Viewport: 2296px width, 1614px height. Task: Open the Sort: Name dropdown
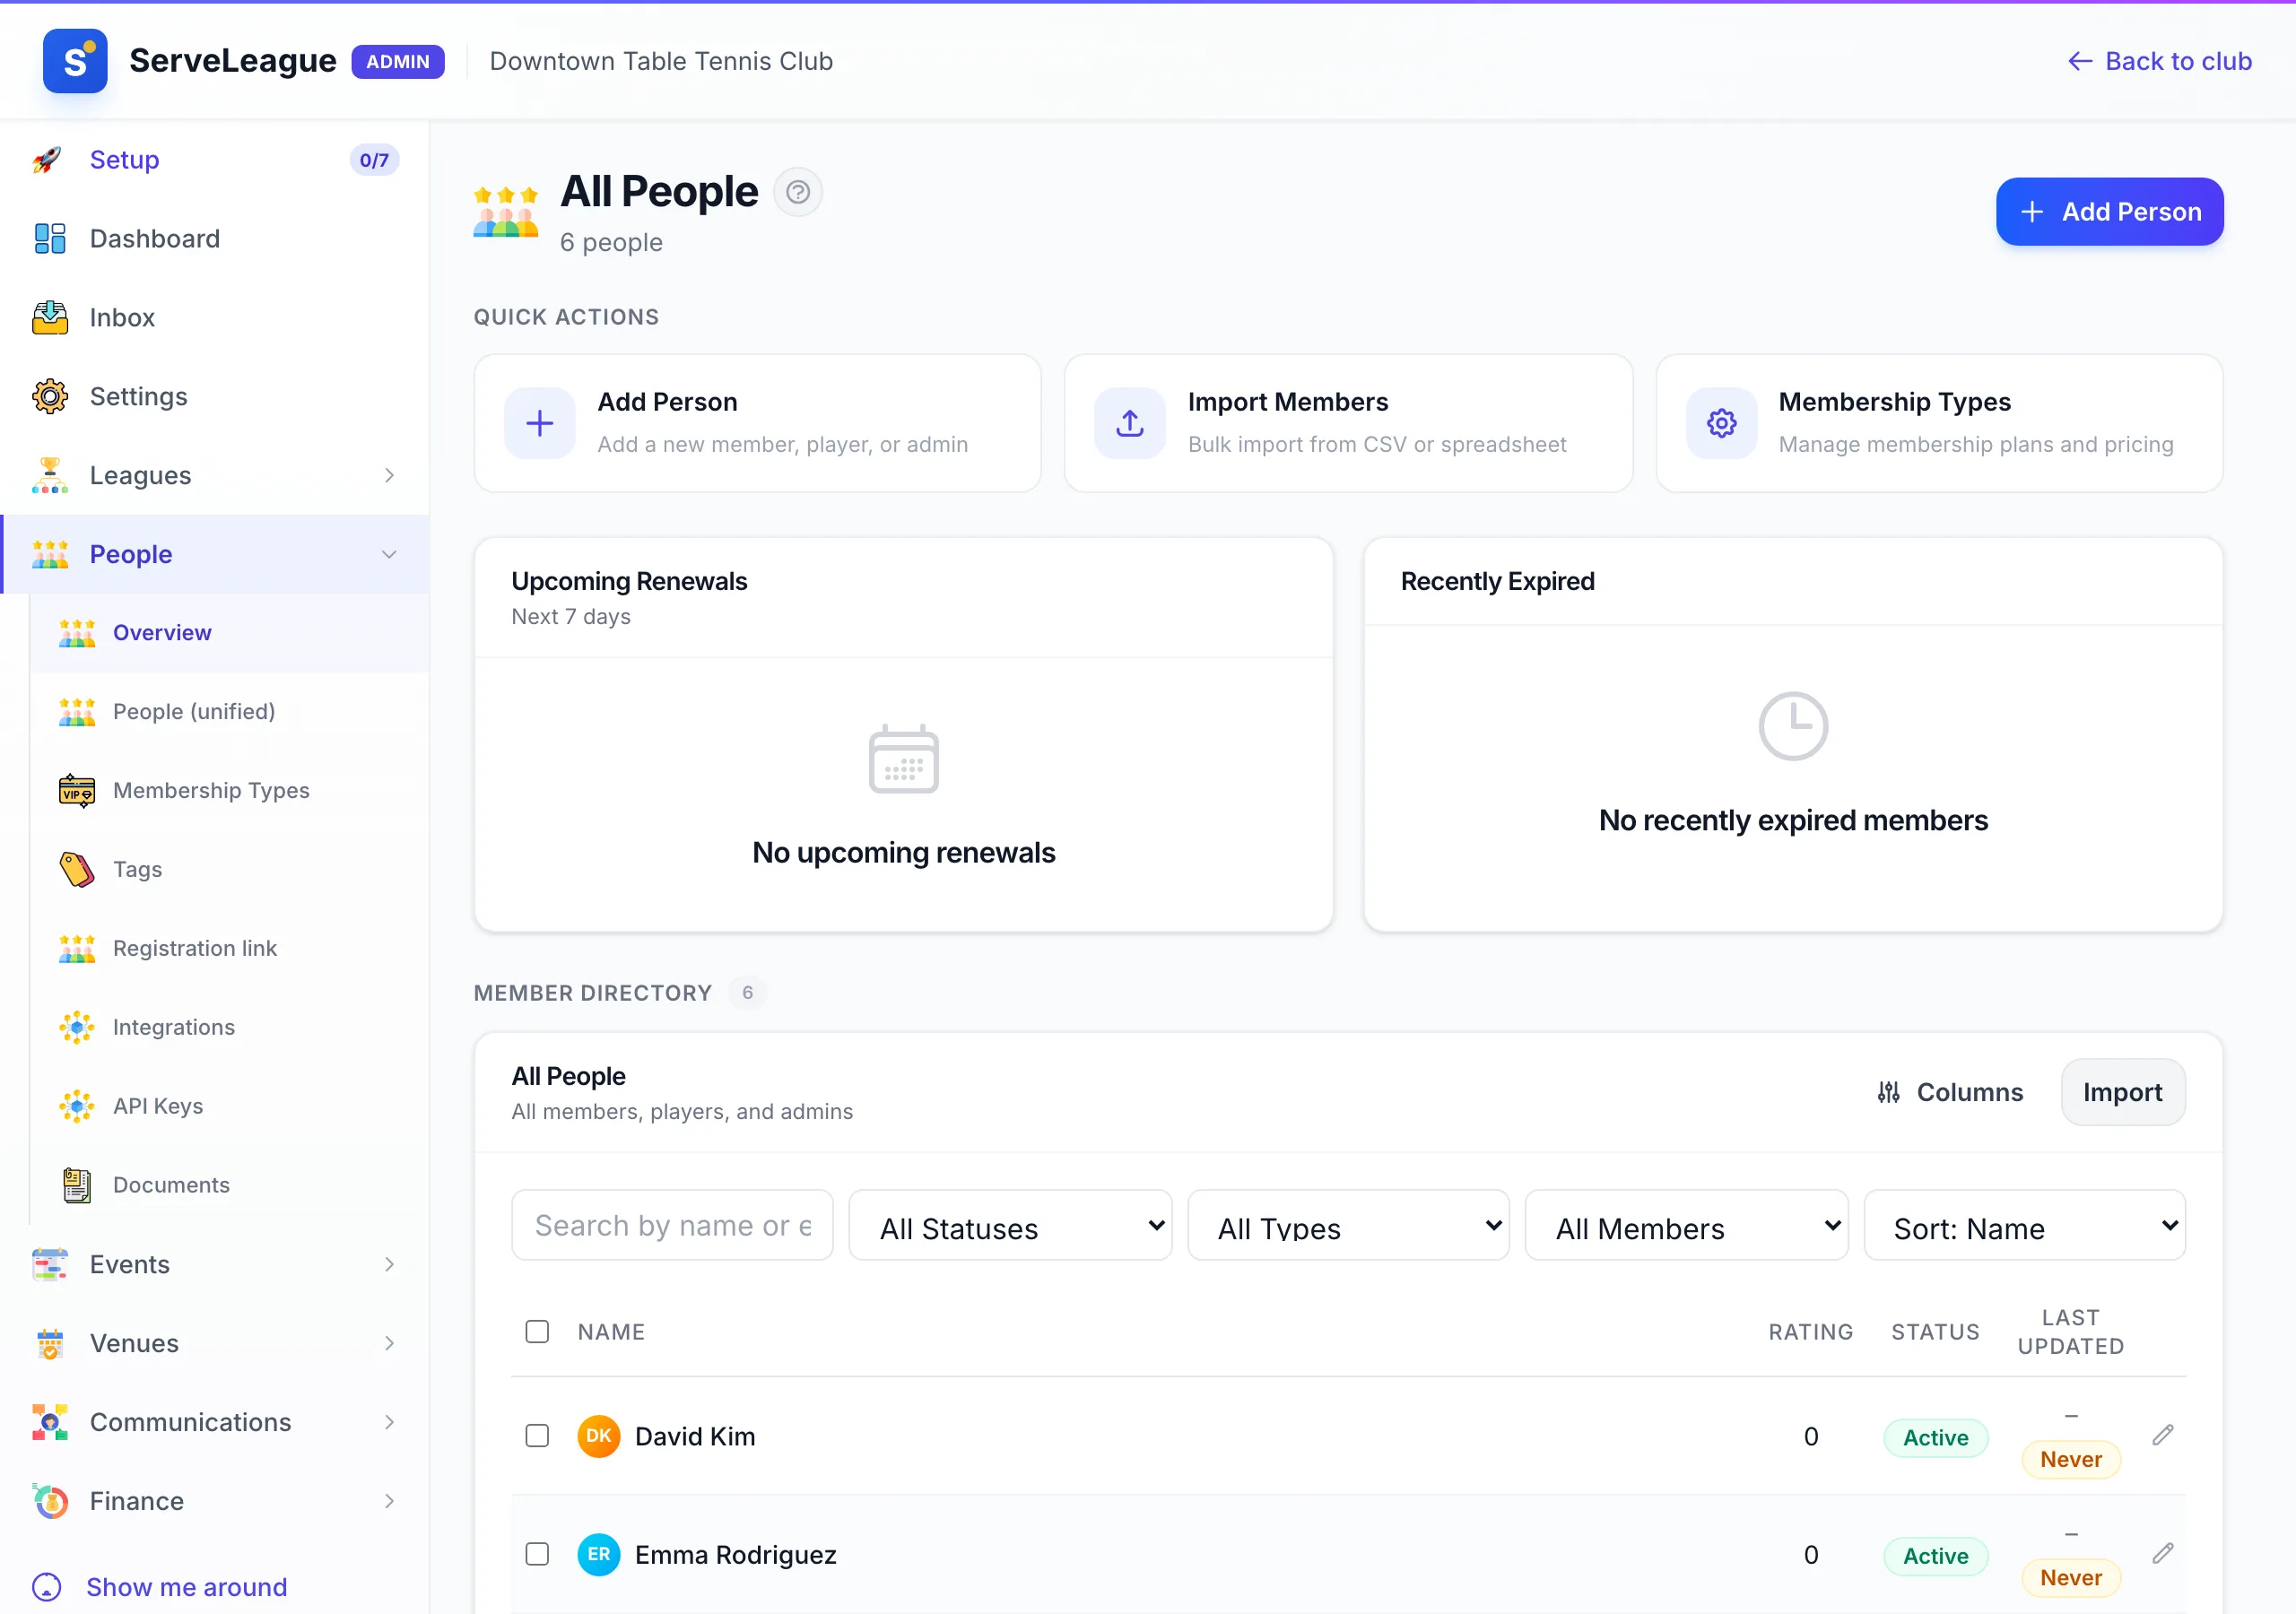pos(2024,1226)
